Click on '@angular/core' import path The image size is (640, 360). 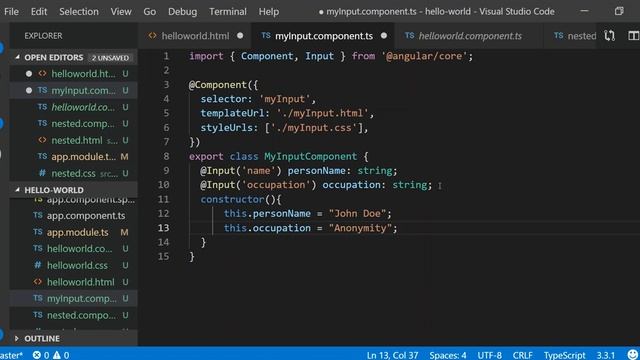click(x=424, y=56)
